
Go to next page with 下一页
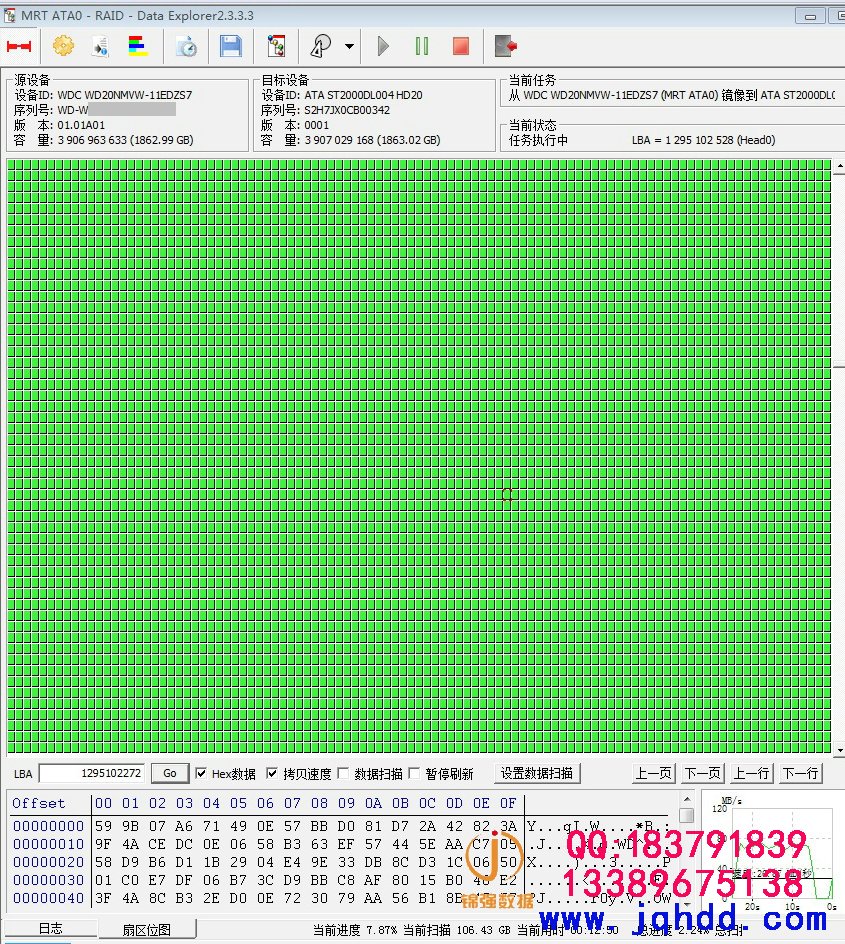(702, 773)
